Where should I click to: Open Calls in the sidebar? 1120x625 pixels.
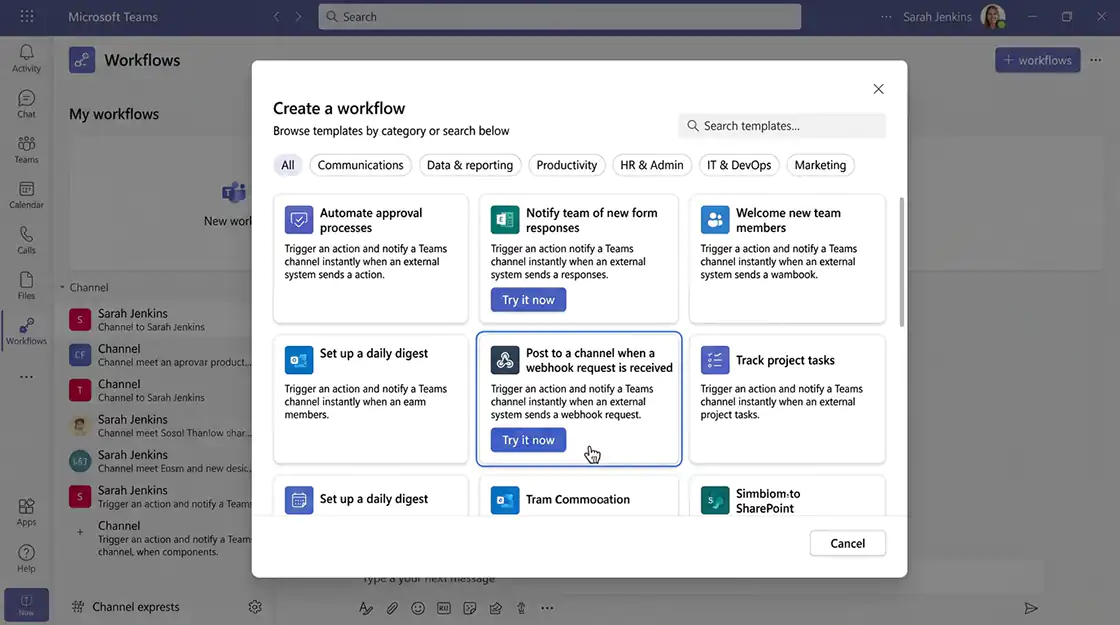pyautogui.click(x=26, y=241)
